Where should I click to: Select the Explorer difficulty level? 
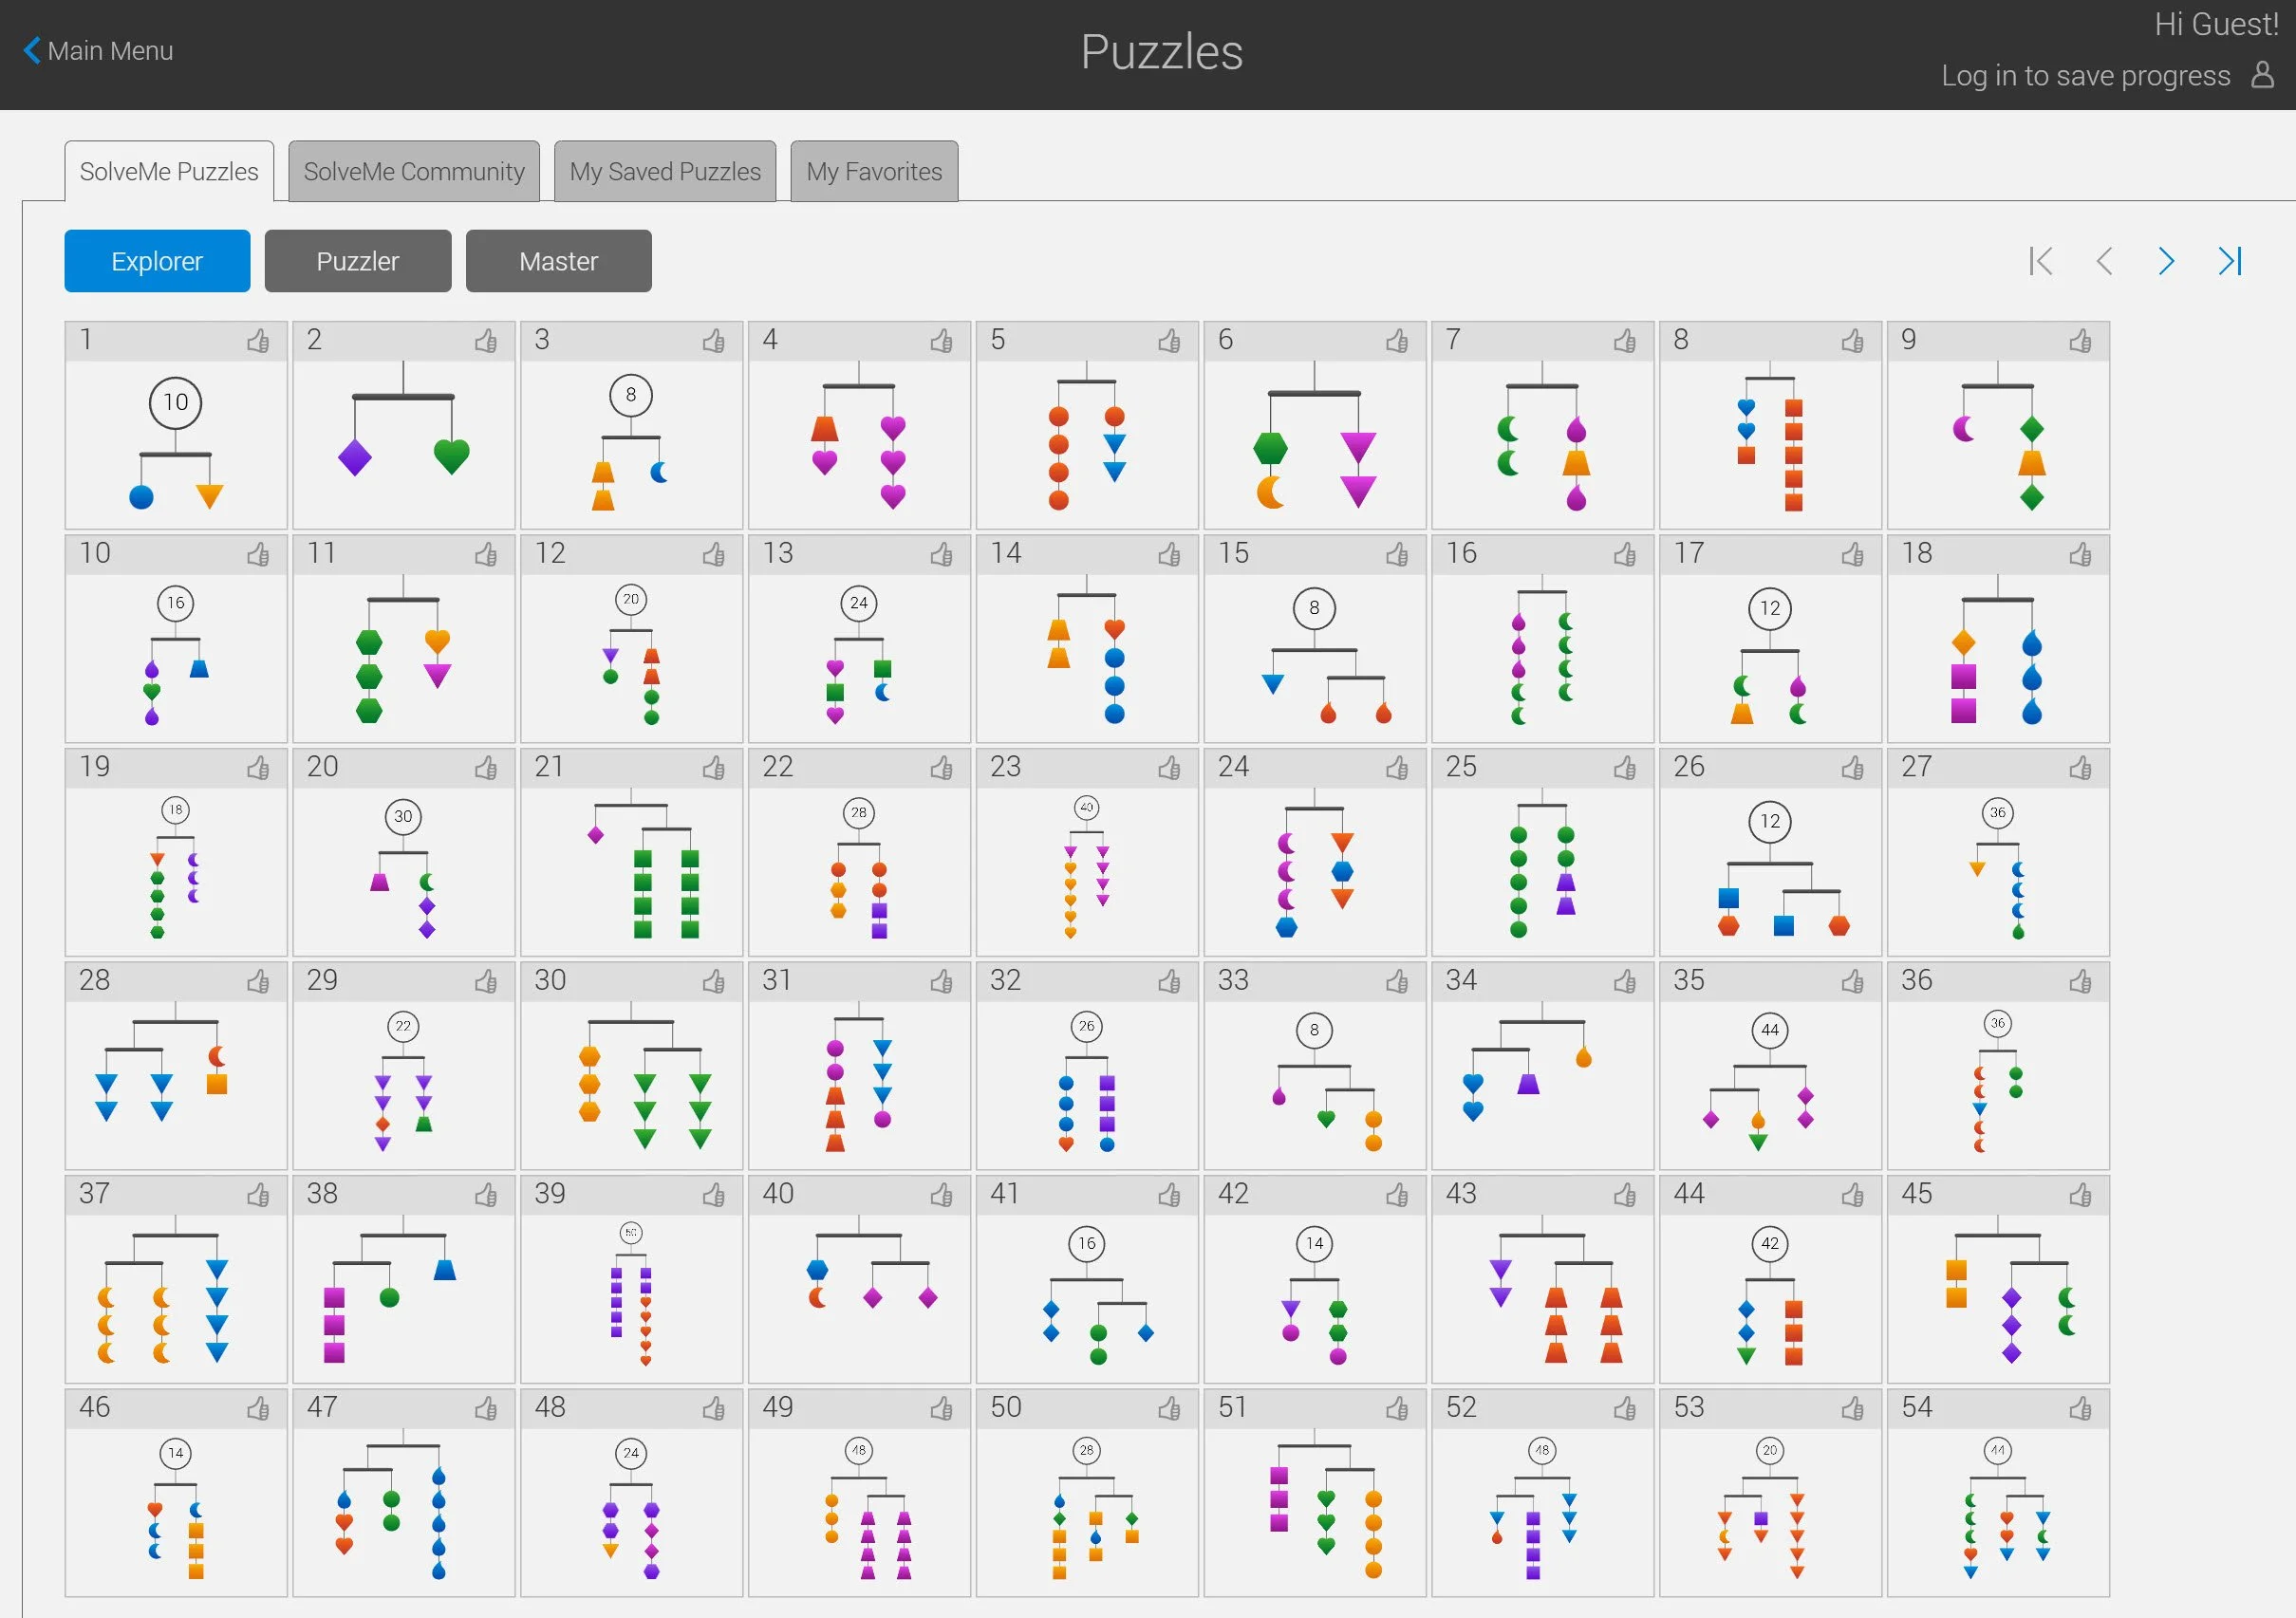(x=157, y=261)
